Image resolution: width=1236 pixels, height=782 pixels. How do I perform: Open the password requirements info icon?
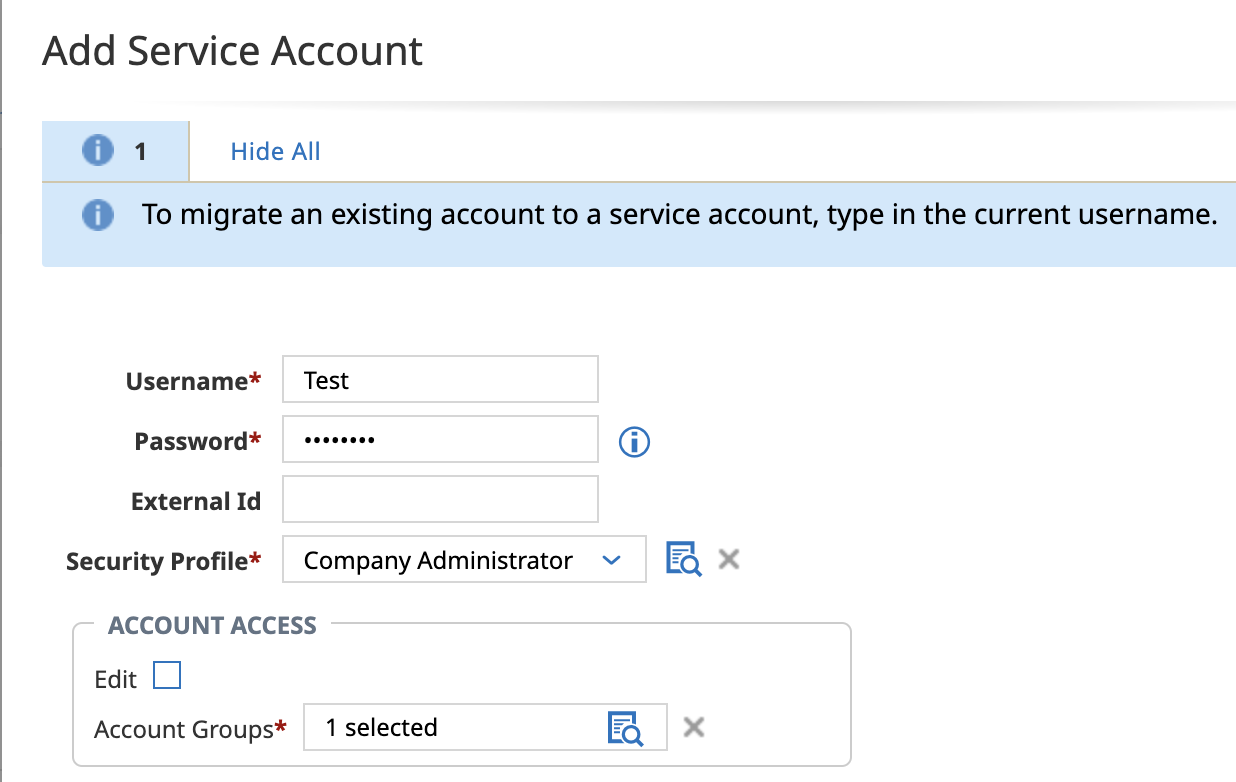(x=634, y=442)
